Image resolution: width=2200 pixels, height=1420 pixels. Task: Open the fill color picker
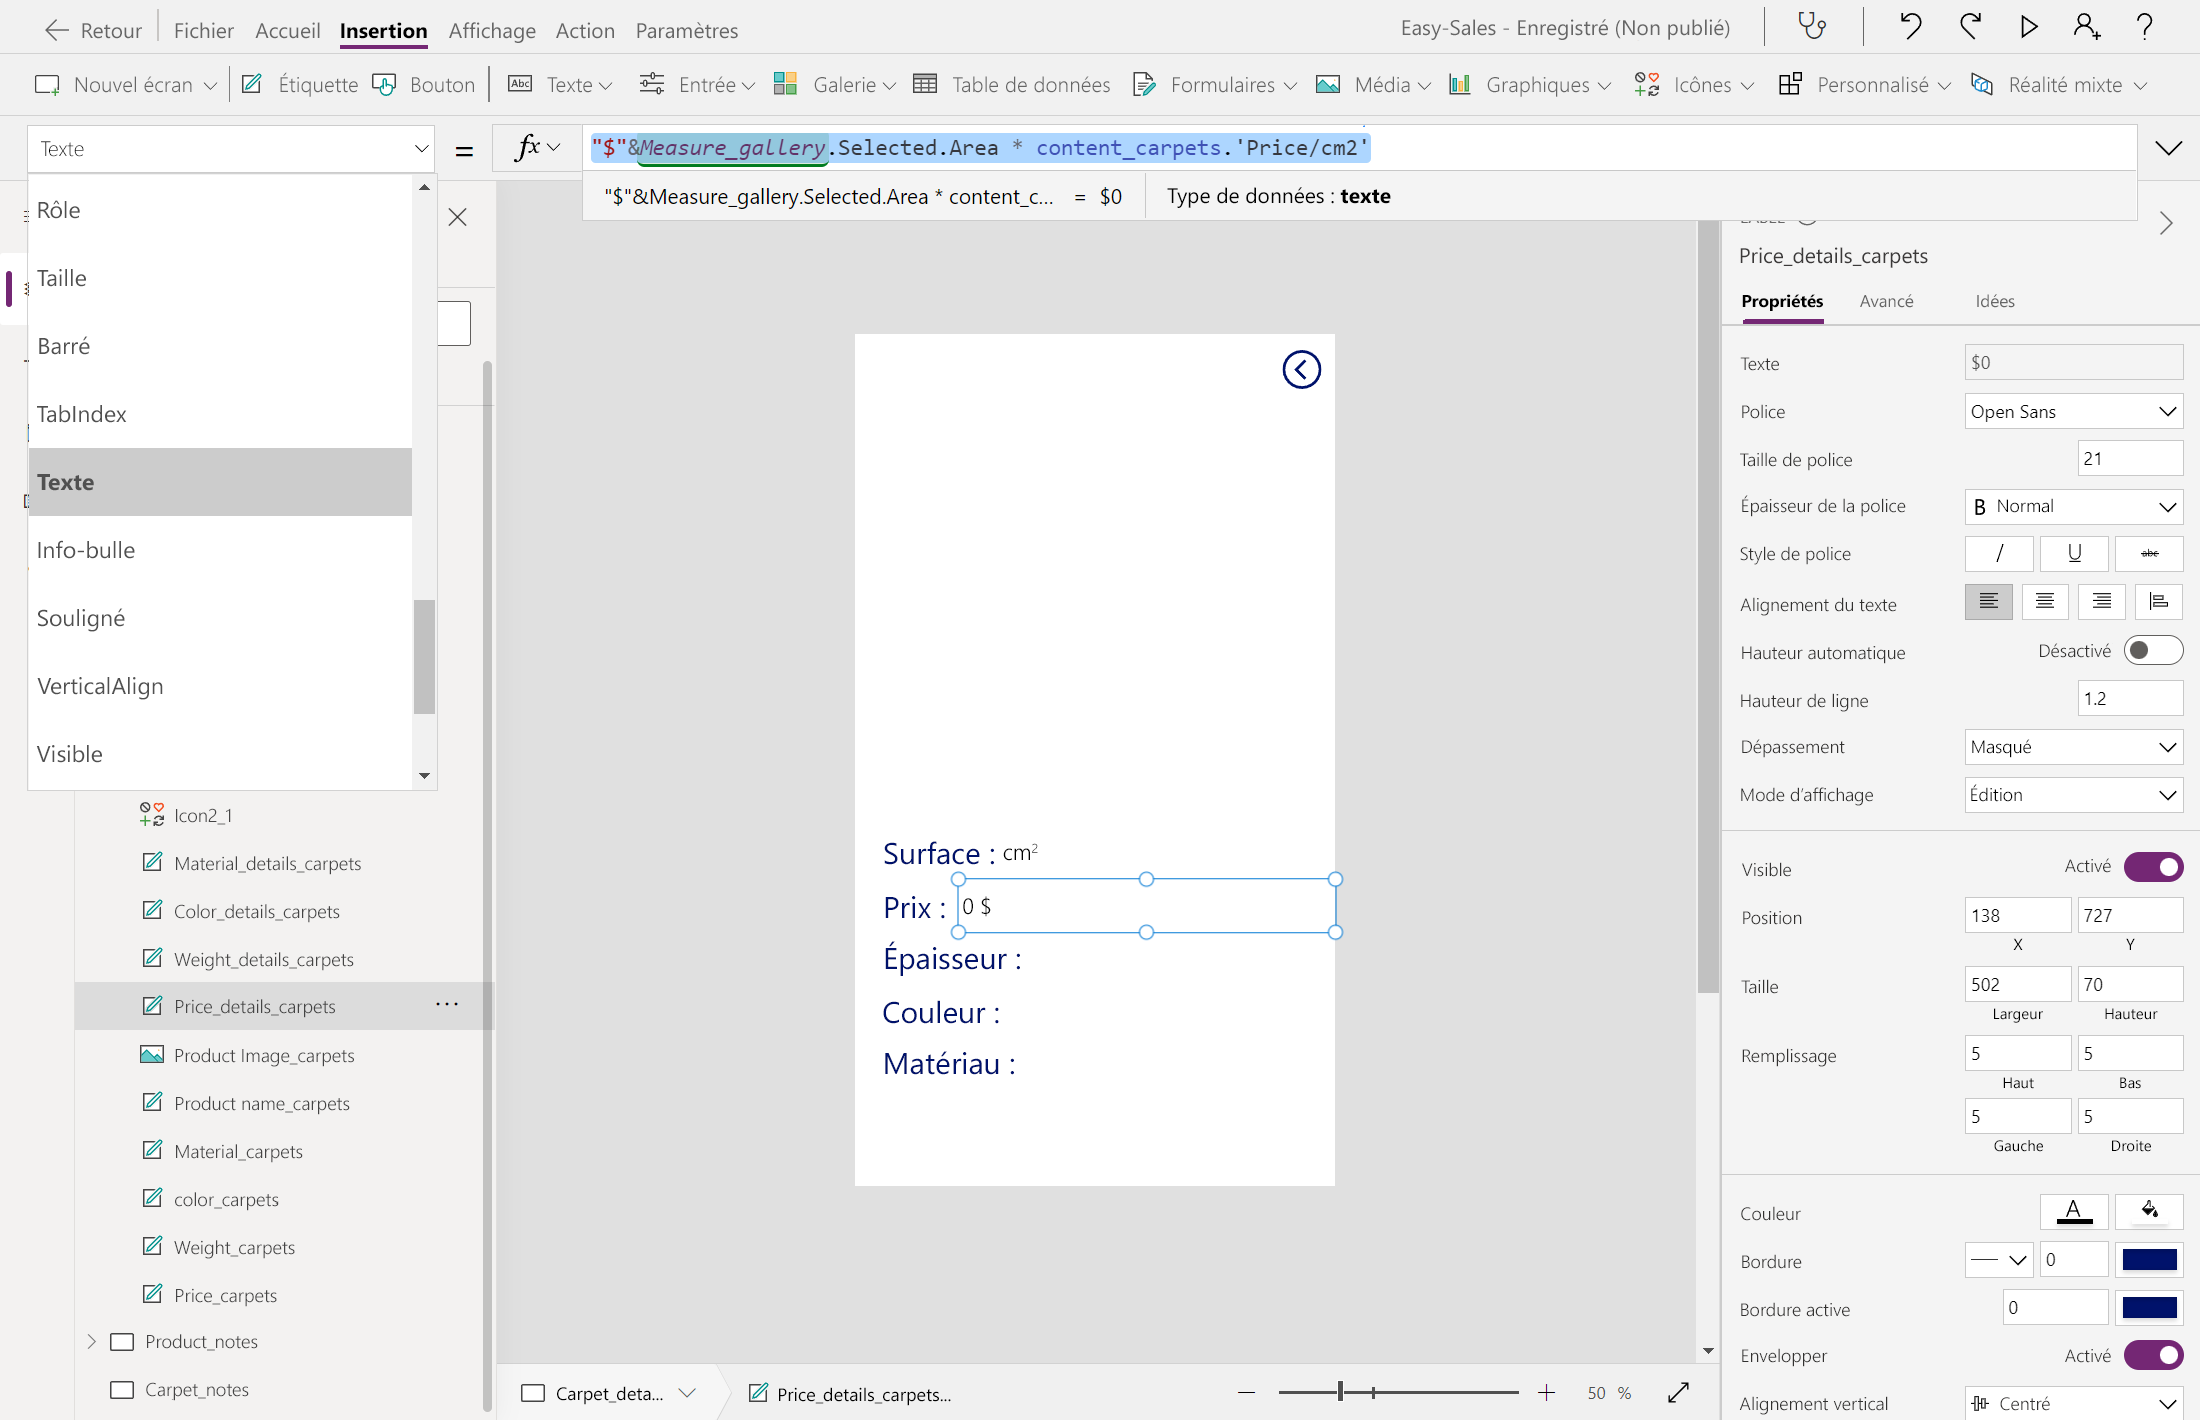[2150, 1212]
